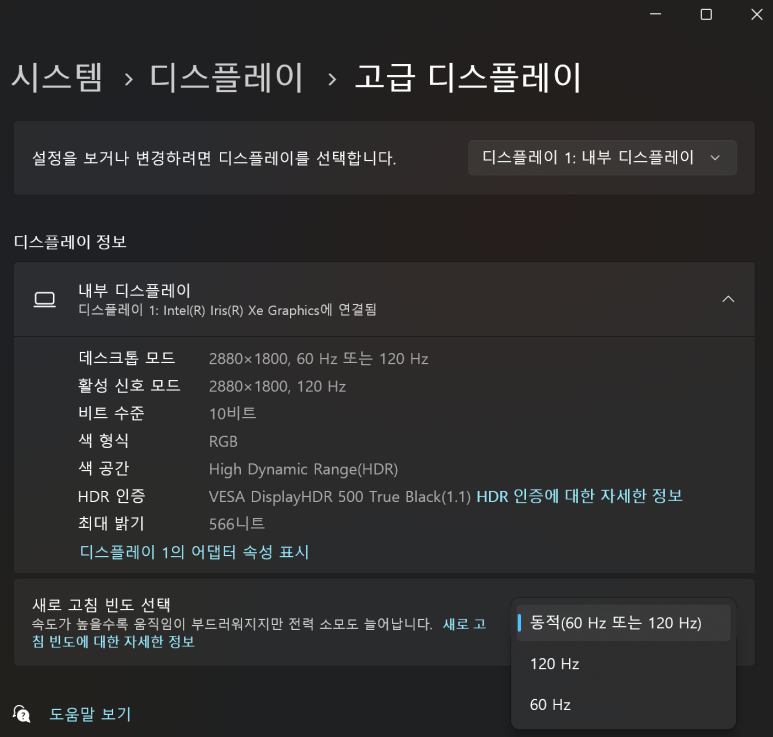Go back to 디스플레이 breadcrumb

(226, 77)
